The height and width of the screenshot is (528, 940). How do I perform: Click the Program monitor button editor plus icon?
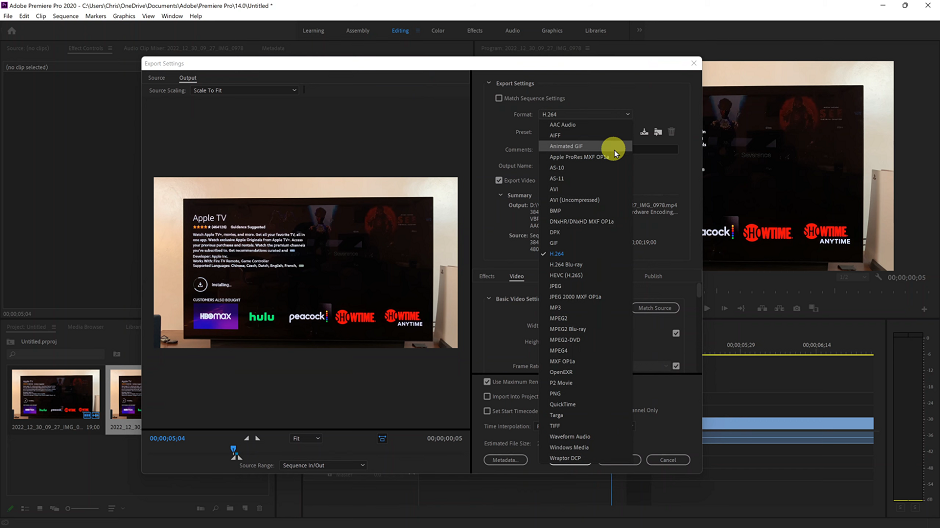(x=924, y=309)
